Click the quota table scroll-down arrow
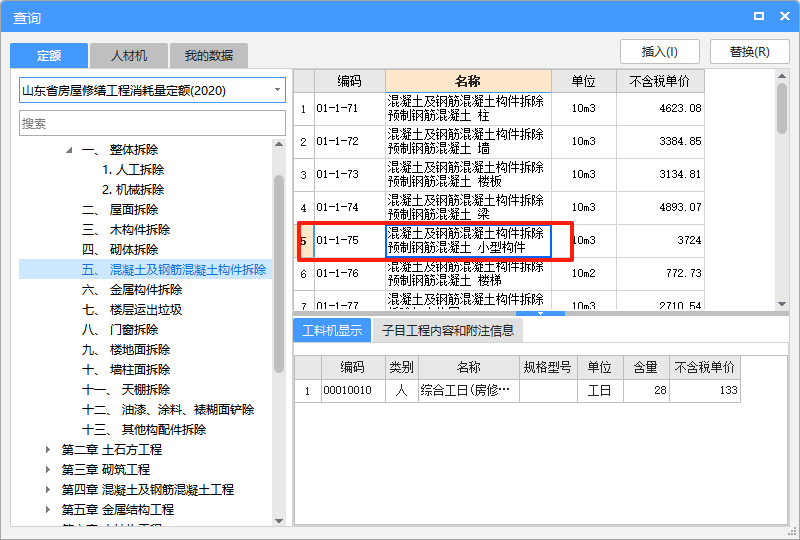This screenshot has height=540, width=800. [782, 304]
